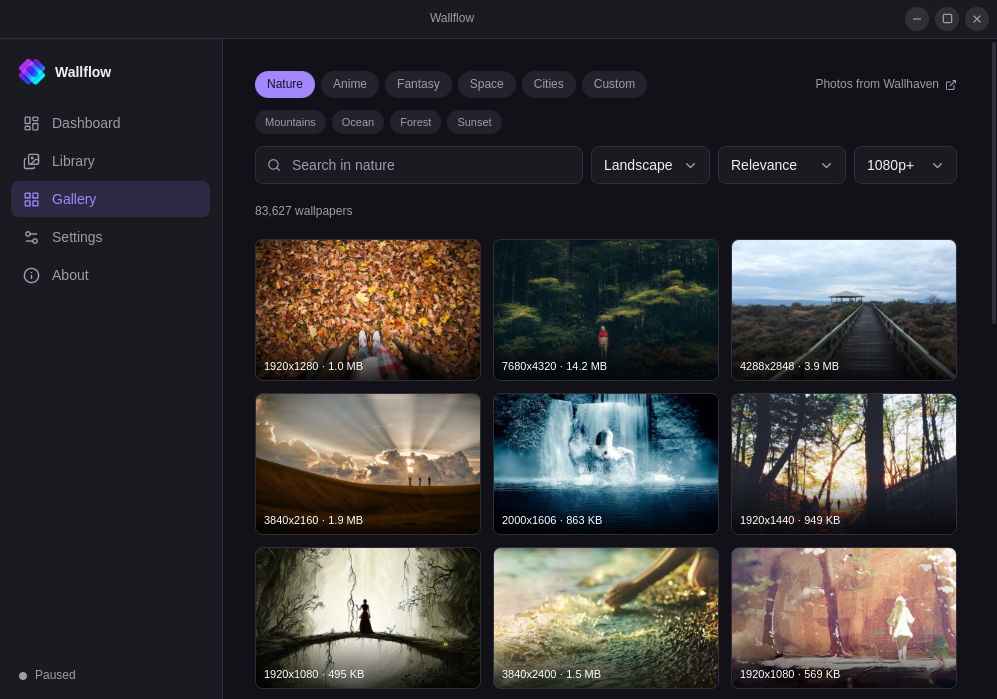Select the sun rays wallpaper 3840x2160
Screen dimensions: 997x699
pos(368,464)
